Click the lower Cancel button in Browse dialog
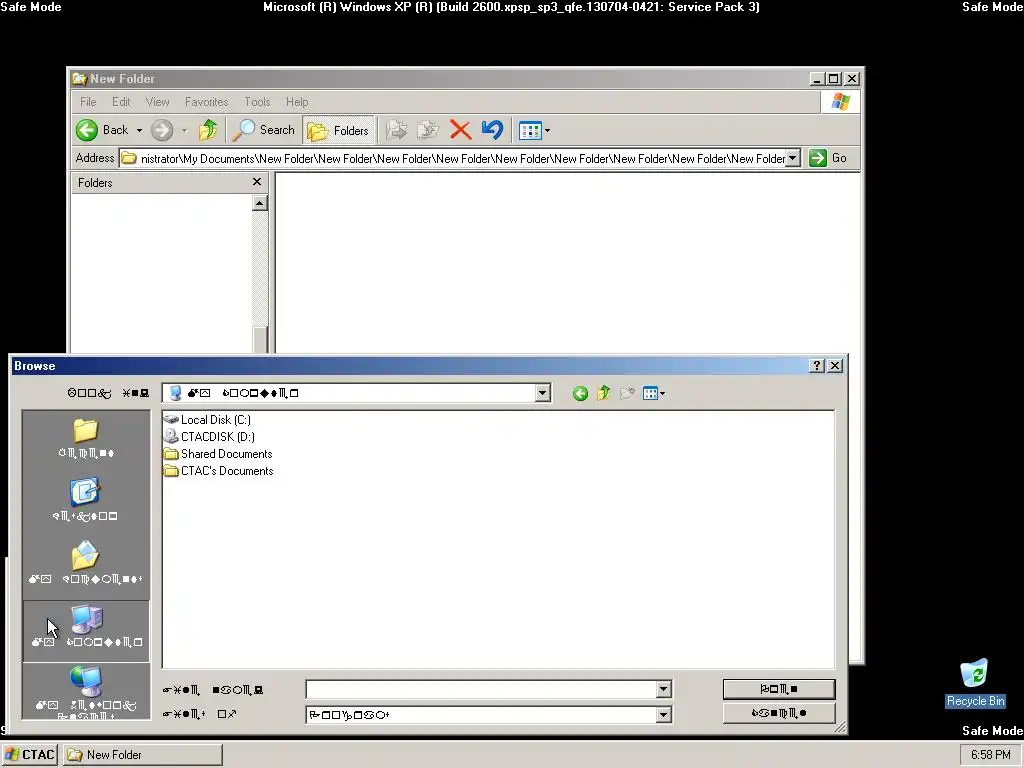 (x=778, y=713)
